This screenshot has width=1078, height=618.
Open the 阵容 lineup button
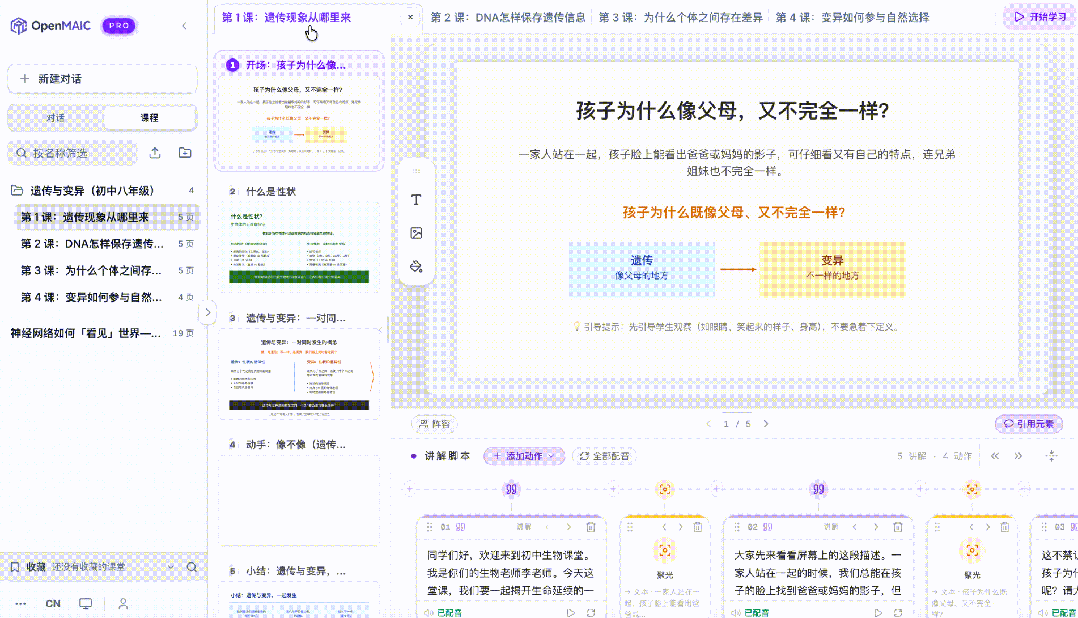click(x=434, y=424)
